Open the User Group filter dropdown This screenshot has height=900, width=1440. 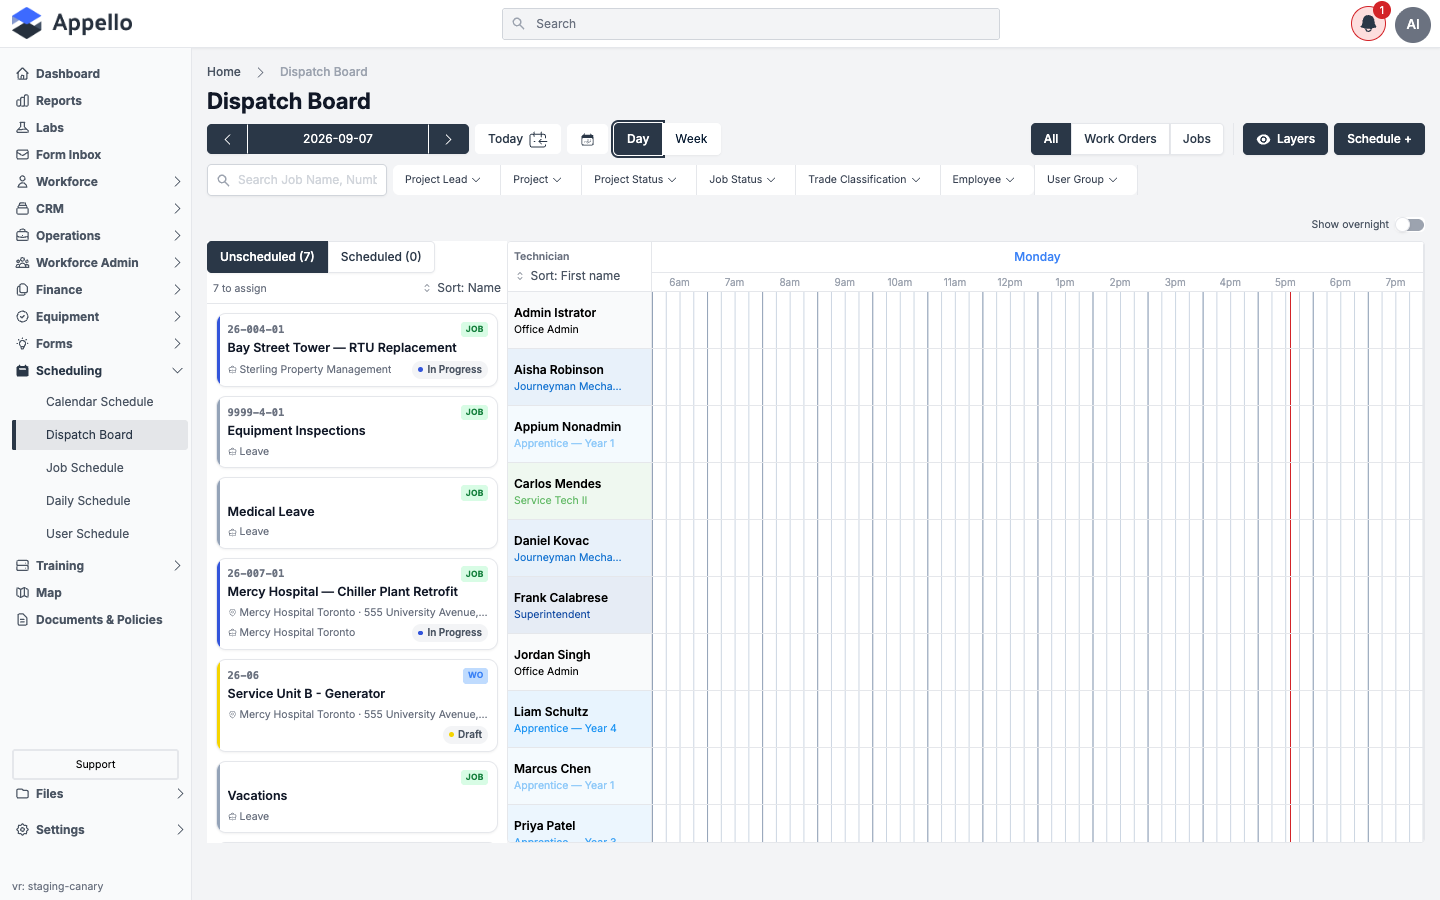(x=1082, y=180)
